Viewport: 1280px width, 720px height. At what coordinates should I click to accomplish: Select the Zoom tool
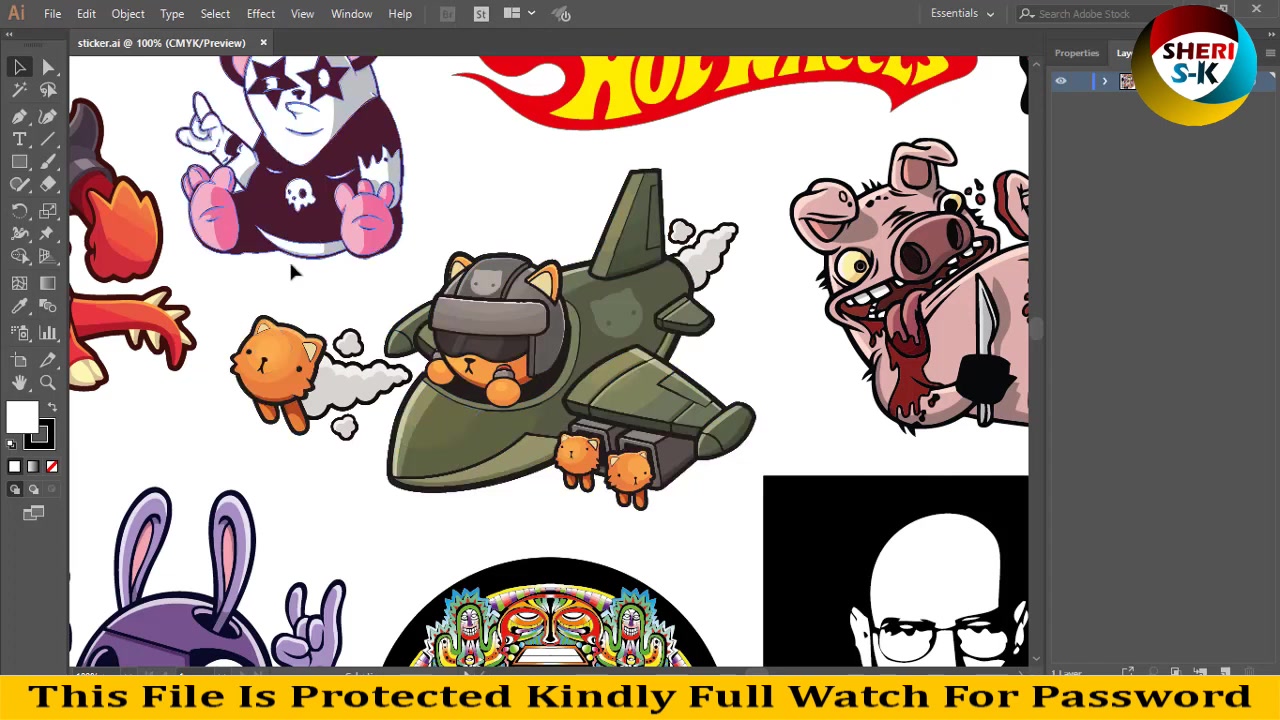click(48, 382)
